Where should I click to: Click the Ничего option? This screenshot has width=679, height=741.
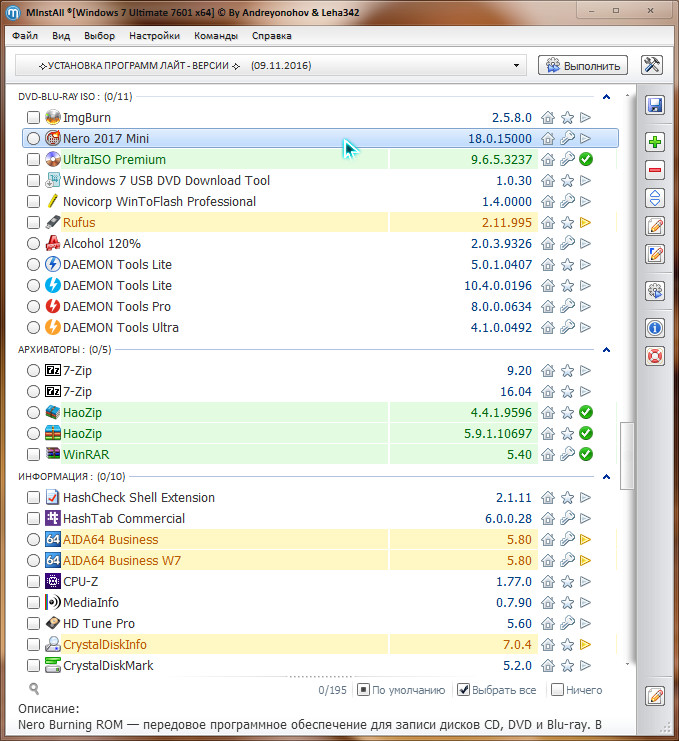point(577,690)
